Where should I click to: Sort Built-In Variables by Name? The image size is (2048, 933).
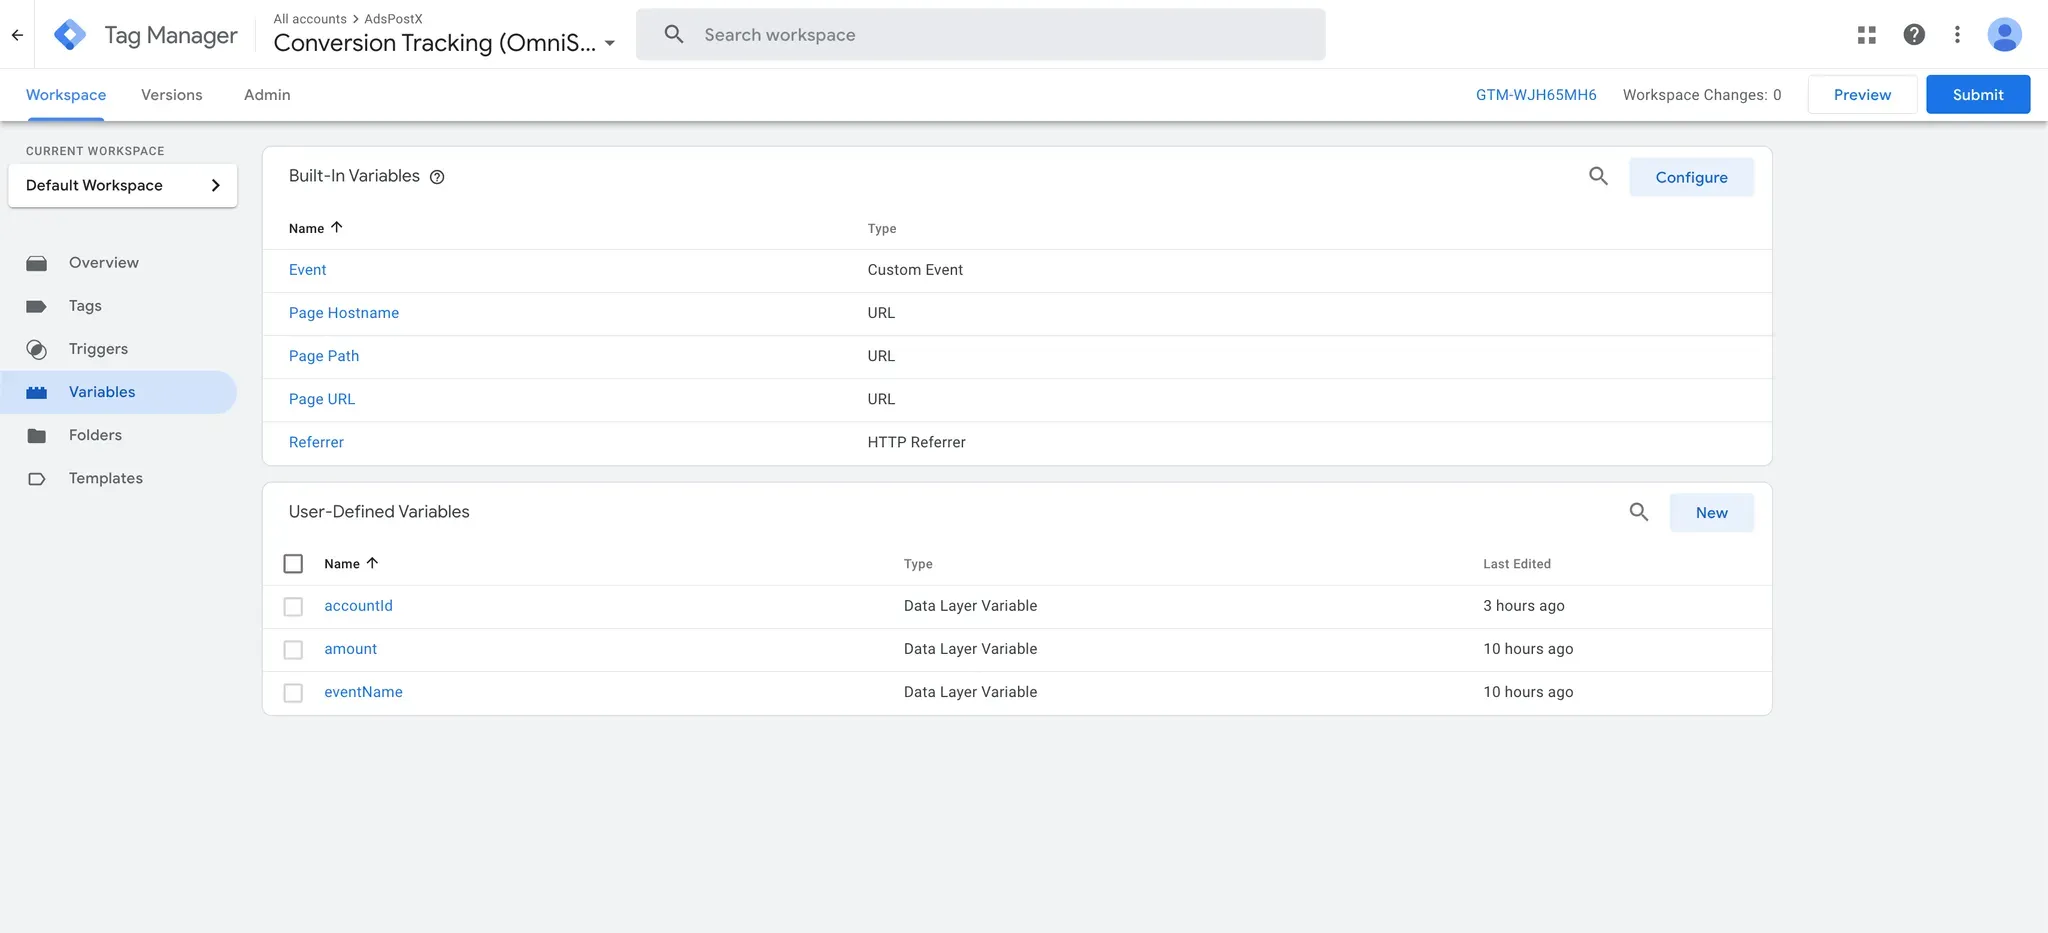pyautogui.click(x=316, y=228)
